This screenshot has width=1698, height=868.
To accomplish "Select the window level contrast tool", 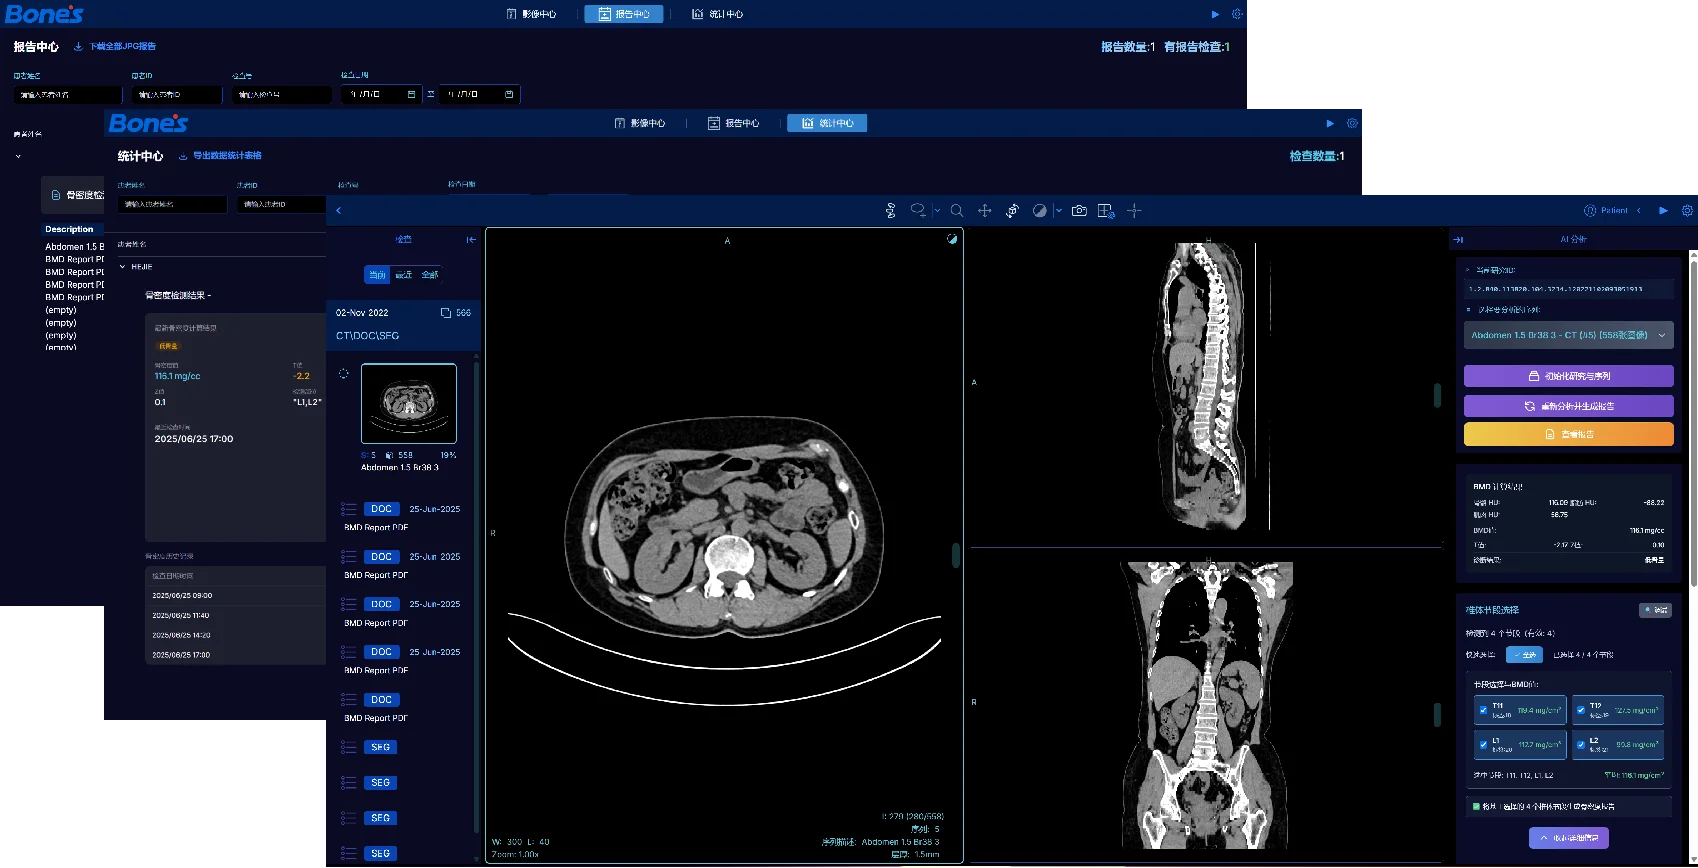I will pos(1040,211).
